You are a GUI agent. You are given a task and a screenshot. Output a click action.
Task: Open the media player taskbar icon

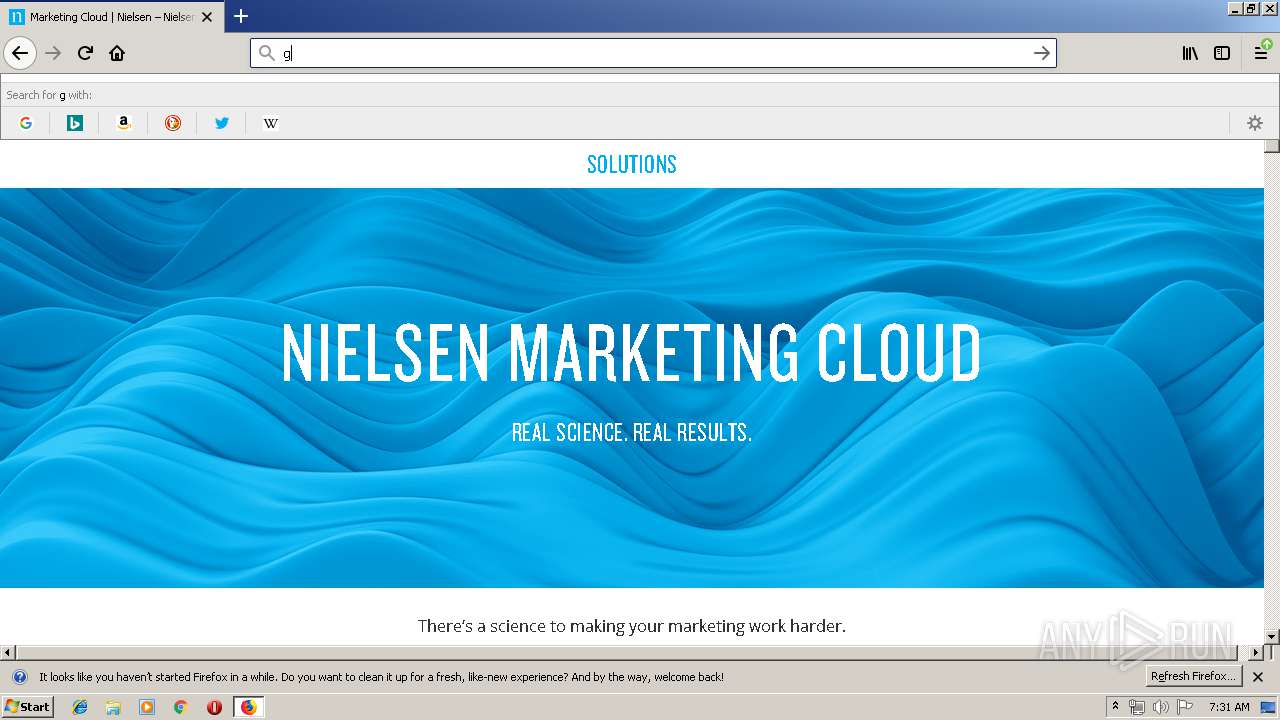tap(147, 707)
